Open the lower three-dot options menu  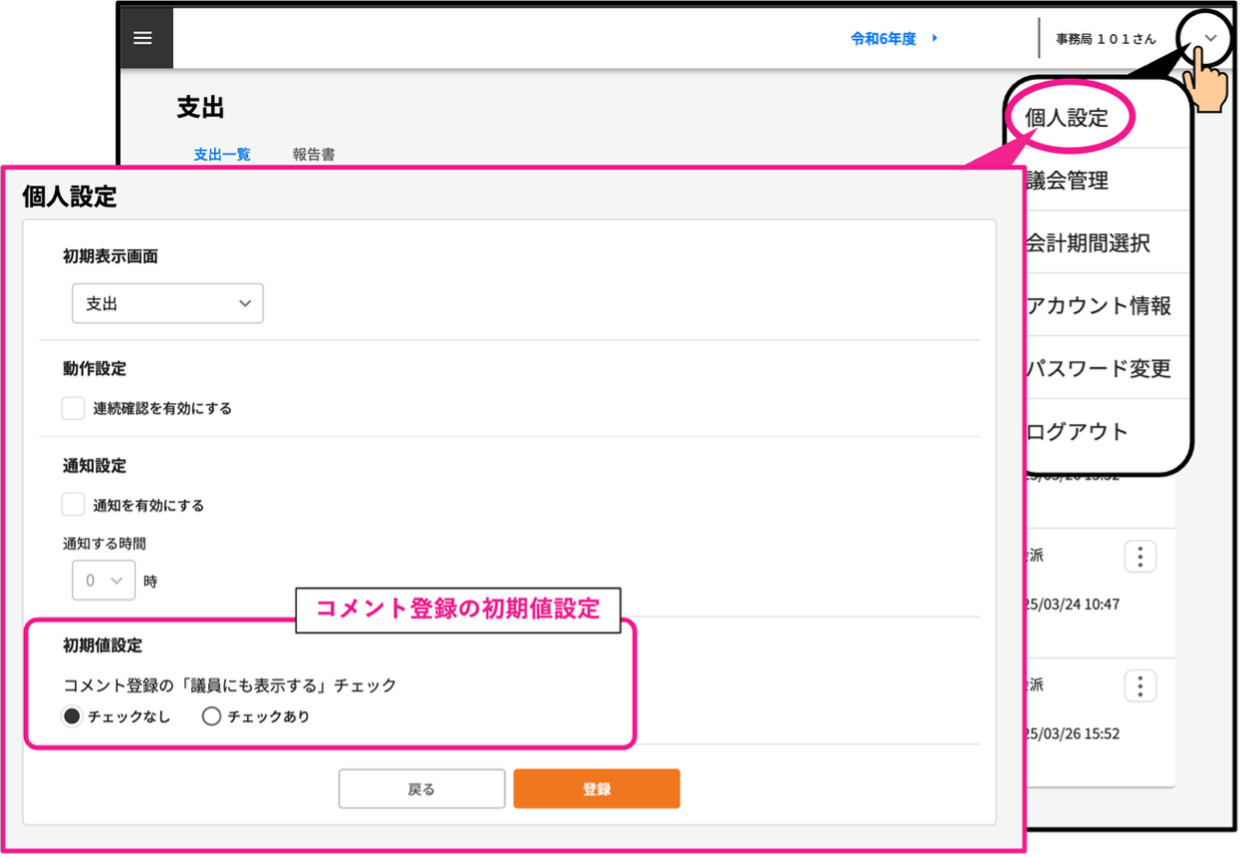coord(1140,686)
